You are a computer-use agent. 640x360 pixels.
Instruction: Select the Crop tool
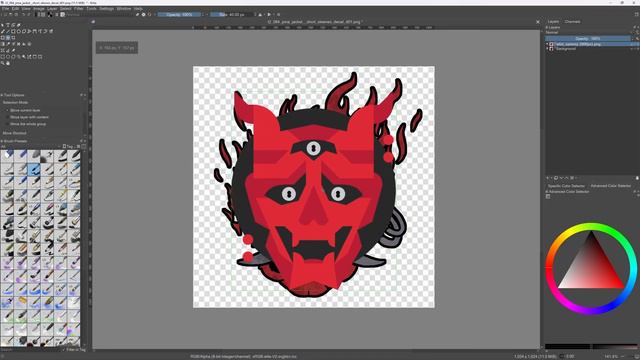pos(13,38)
